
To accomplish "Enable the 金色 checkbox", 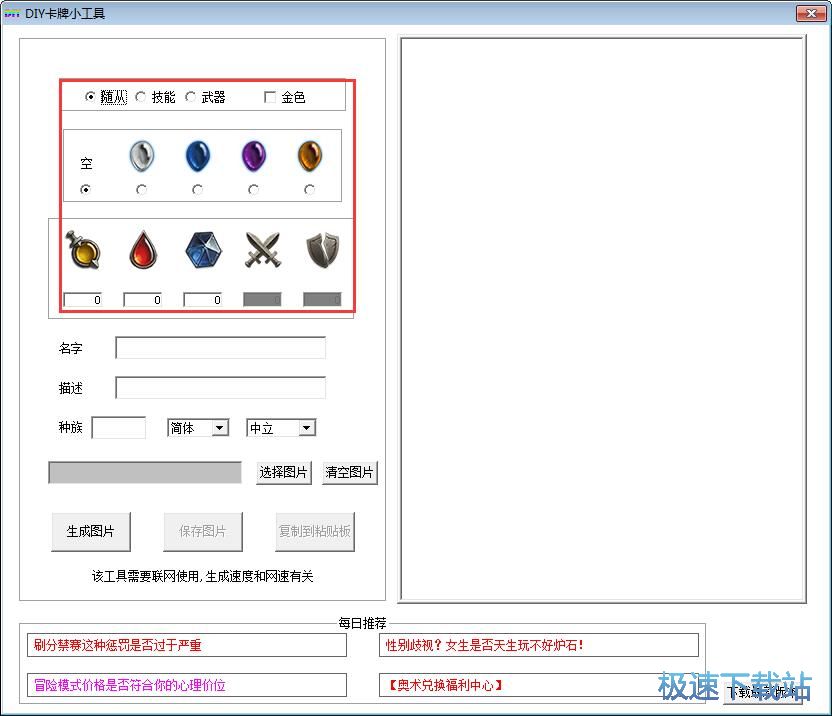I will [270, 97].
